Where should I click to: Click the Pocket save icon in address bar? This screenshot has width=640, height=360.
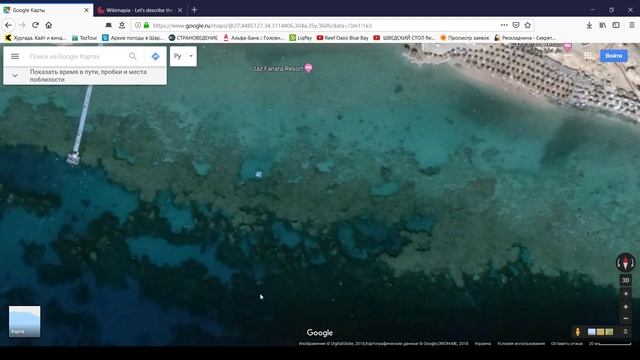coord(516,25)
